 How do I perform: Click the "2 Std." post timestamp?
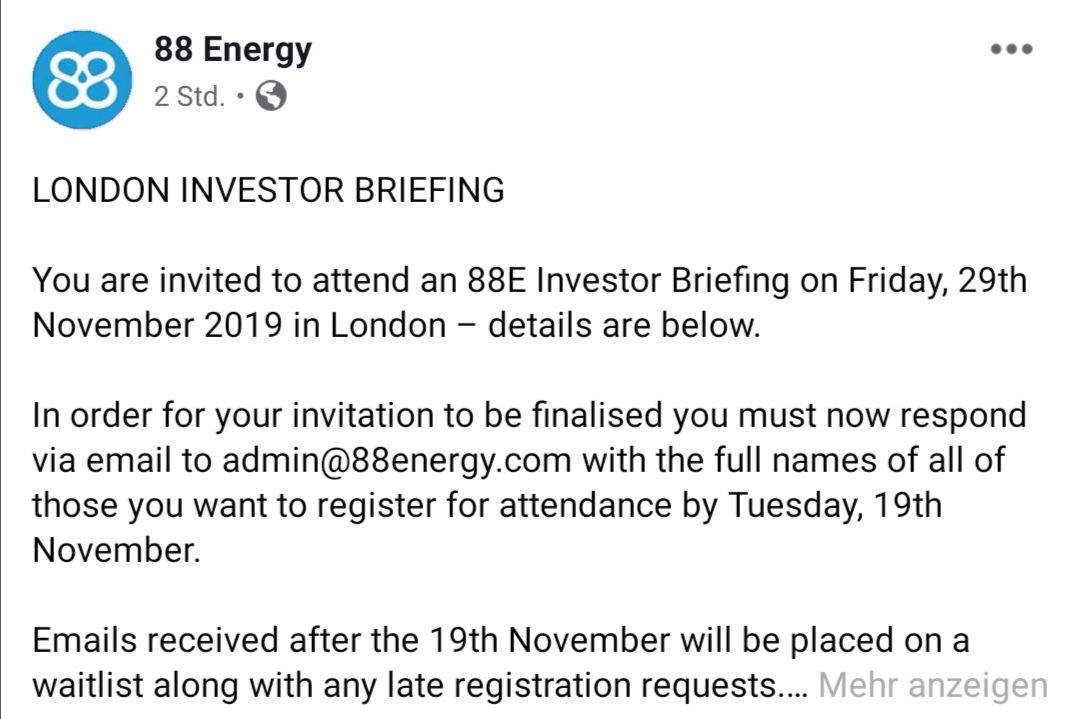pos(189,97)
